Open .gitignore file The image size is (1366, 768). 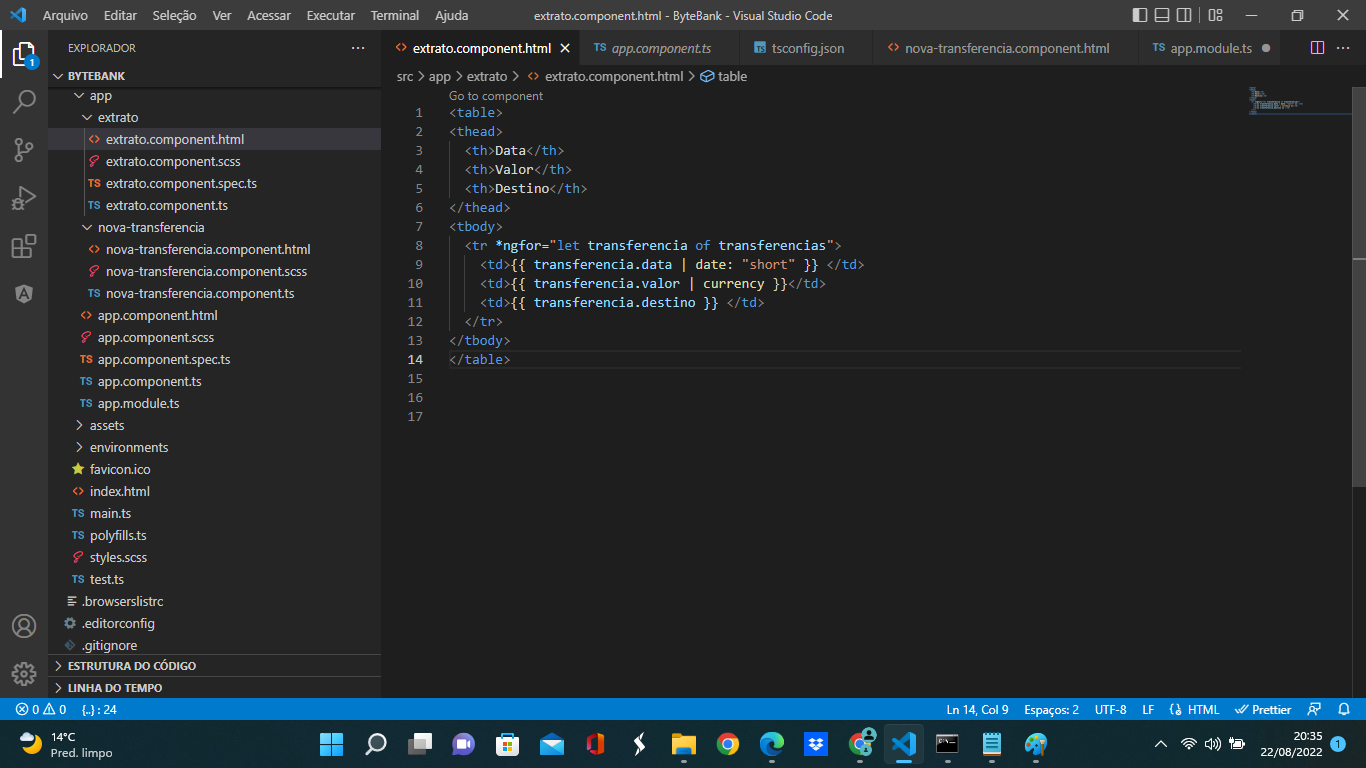click(214, 646)
